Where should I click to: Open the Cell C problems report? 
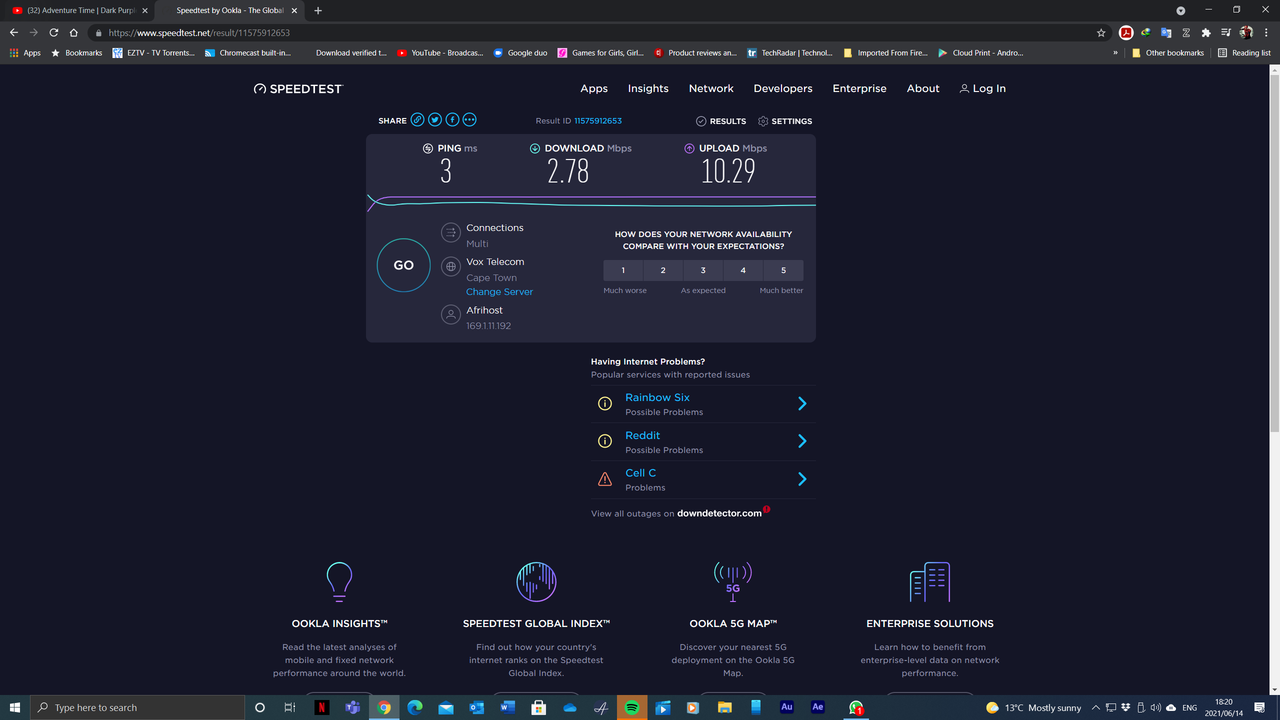pos(641,473)
